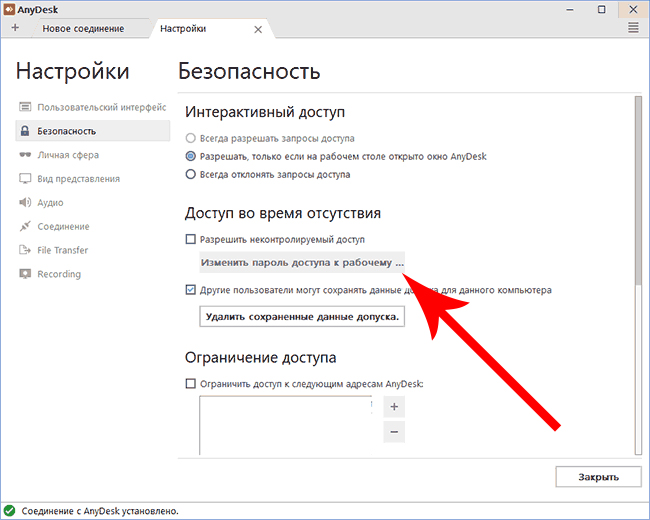The height and width of the screenshot is (520, 650).
Task: Click the File Transfer icon
Action: 25,250
